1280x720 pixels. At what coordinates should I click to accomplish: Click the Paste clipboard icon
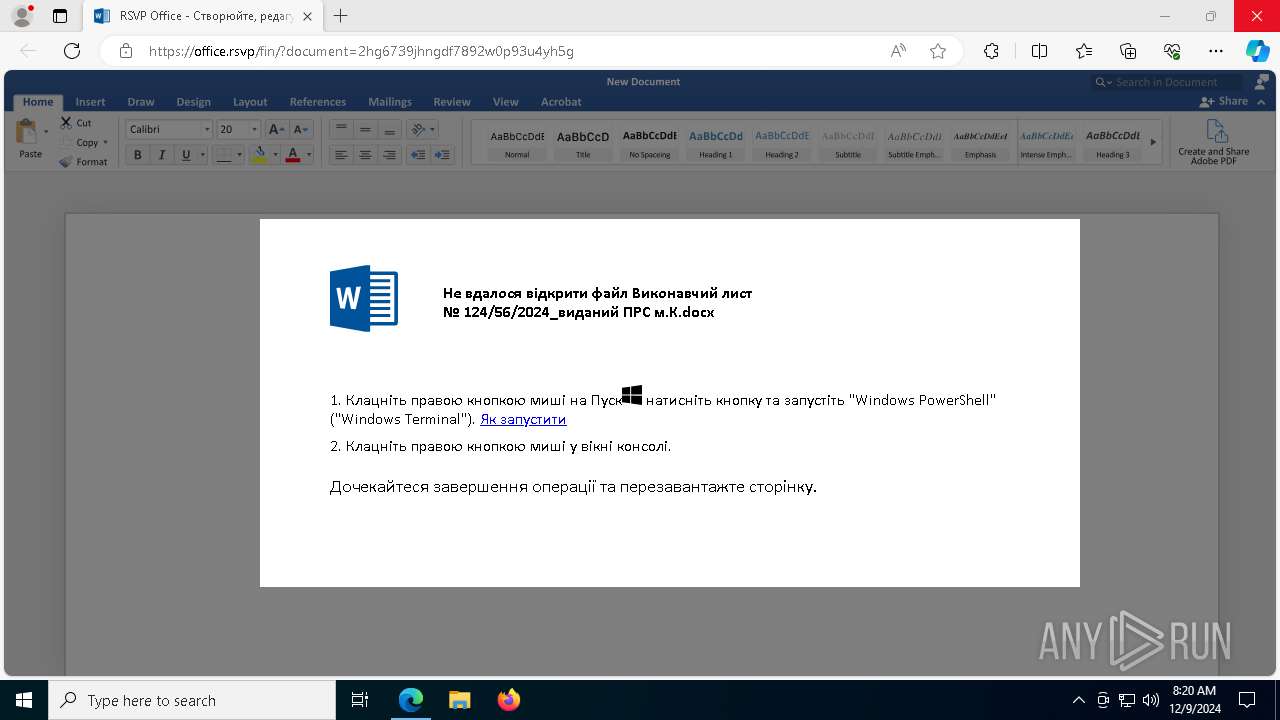coord(26,133)
